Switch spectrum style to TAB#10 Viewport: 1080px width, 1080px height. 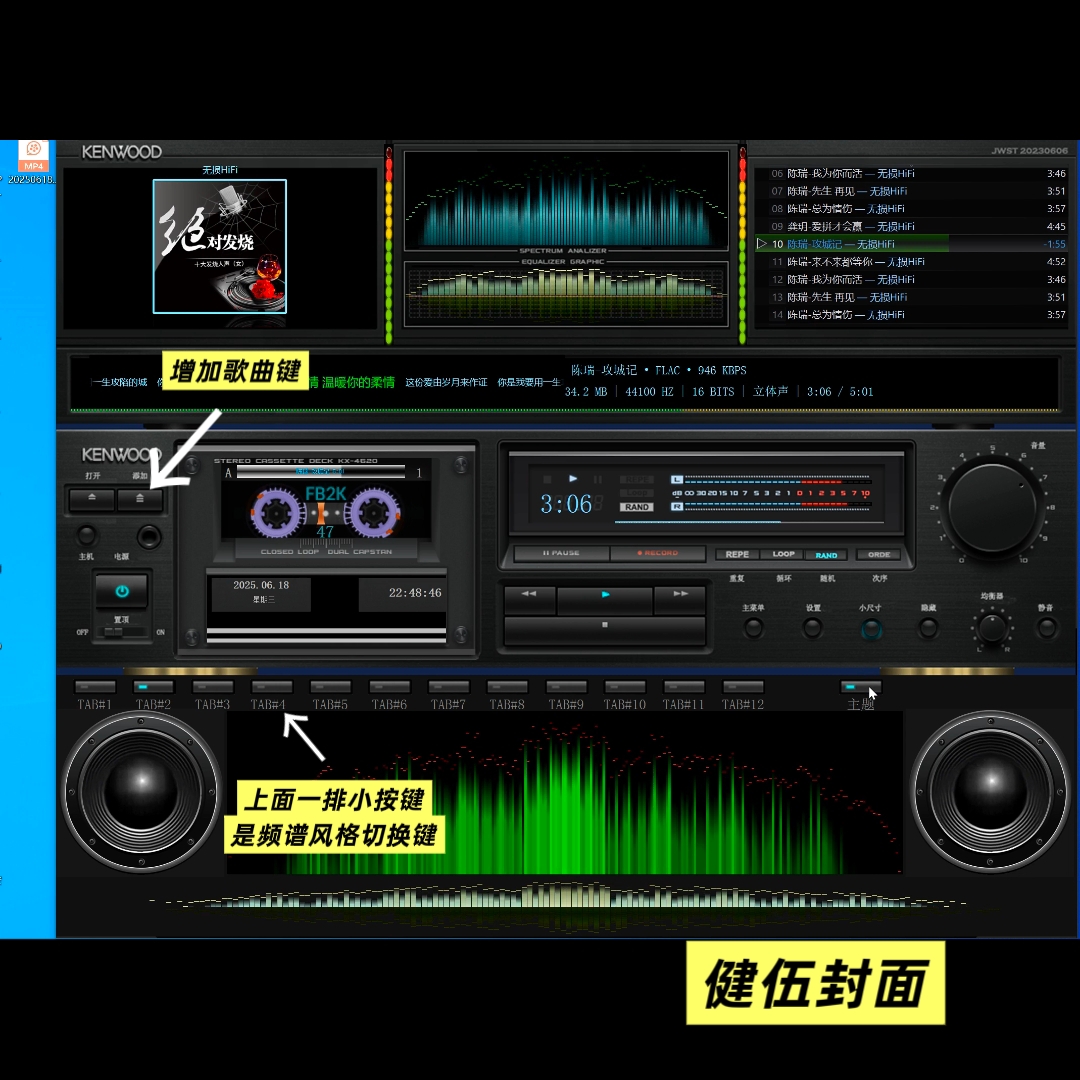click(x=625, y=687)
